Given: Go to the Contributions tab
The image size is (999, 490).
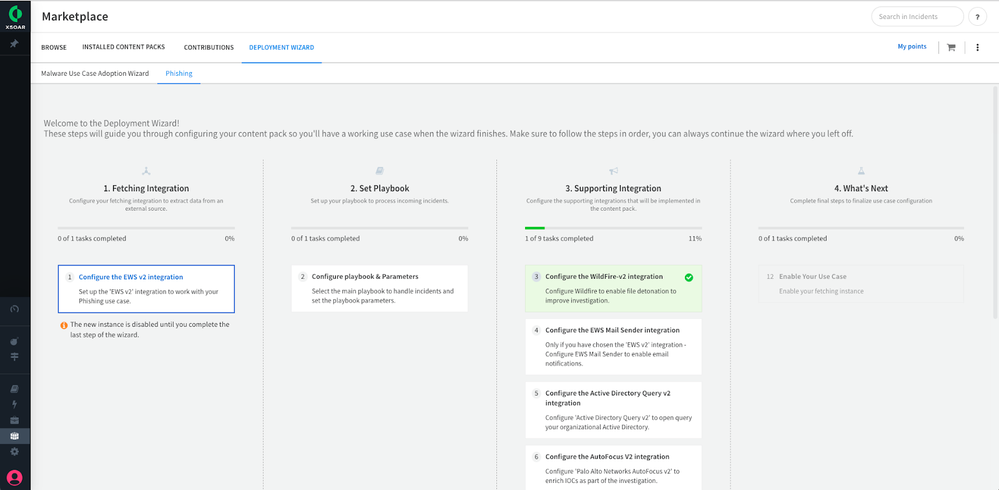Looking at the screenshot, I should (x=208, y=47).
